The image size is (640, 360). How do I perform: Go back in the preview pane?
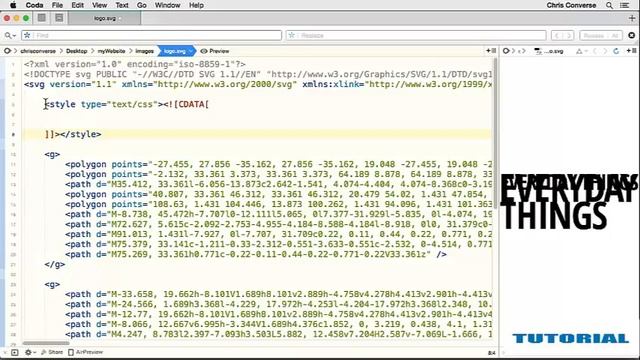(x=595, y=51)
